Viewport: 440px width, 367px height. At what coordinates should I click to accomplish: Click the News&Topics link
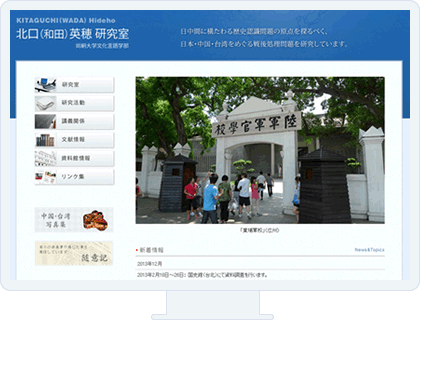[x=369, y=250]
